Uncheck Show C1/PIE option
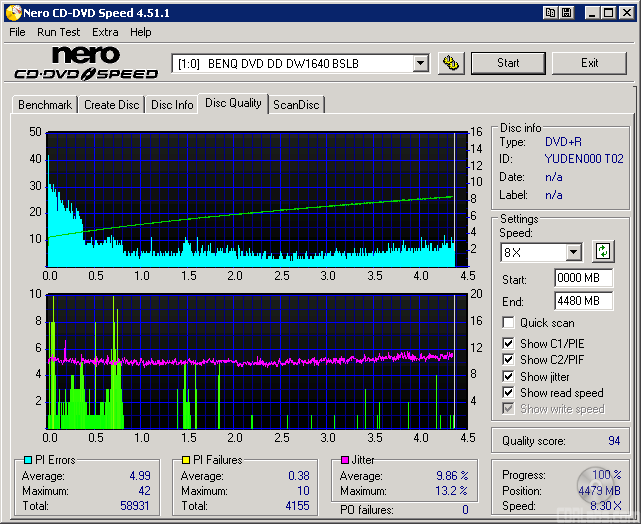641x524 pixels. pyautogui.click(x=509, y=344)
